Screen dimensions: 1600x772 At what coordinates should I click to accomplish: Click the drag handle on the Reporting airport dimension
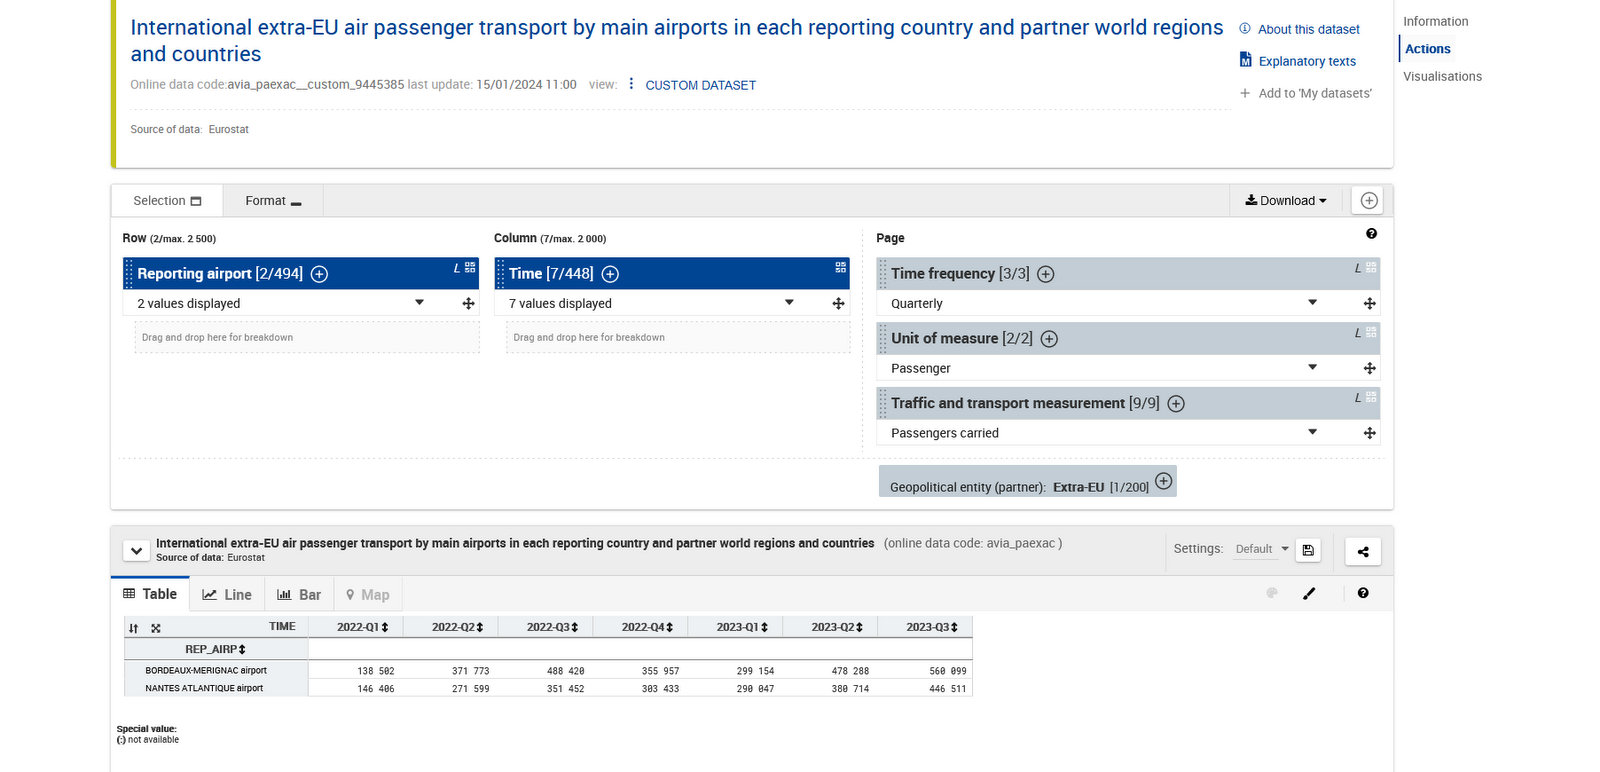click(x=129, y=274)
